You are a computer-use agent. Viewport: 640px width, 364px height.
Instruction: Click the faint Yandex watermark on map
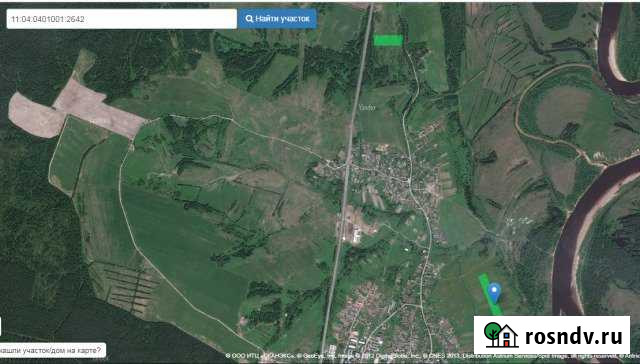point(366,108)
